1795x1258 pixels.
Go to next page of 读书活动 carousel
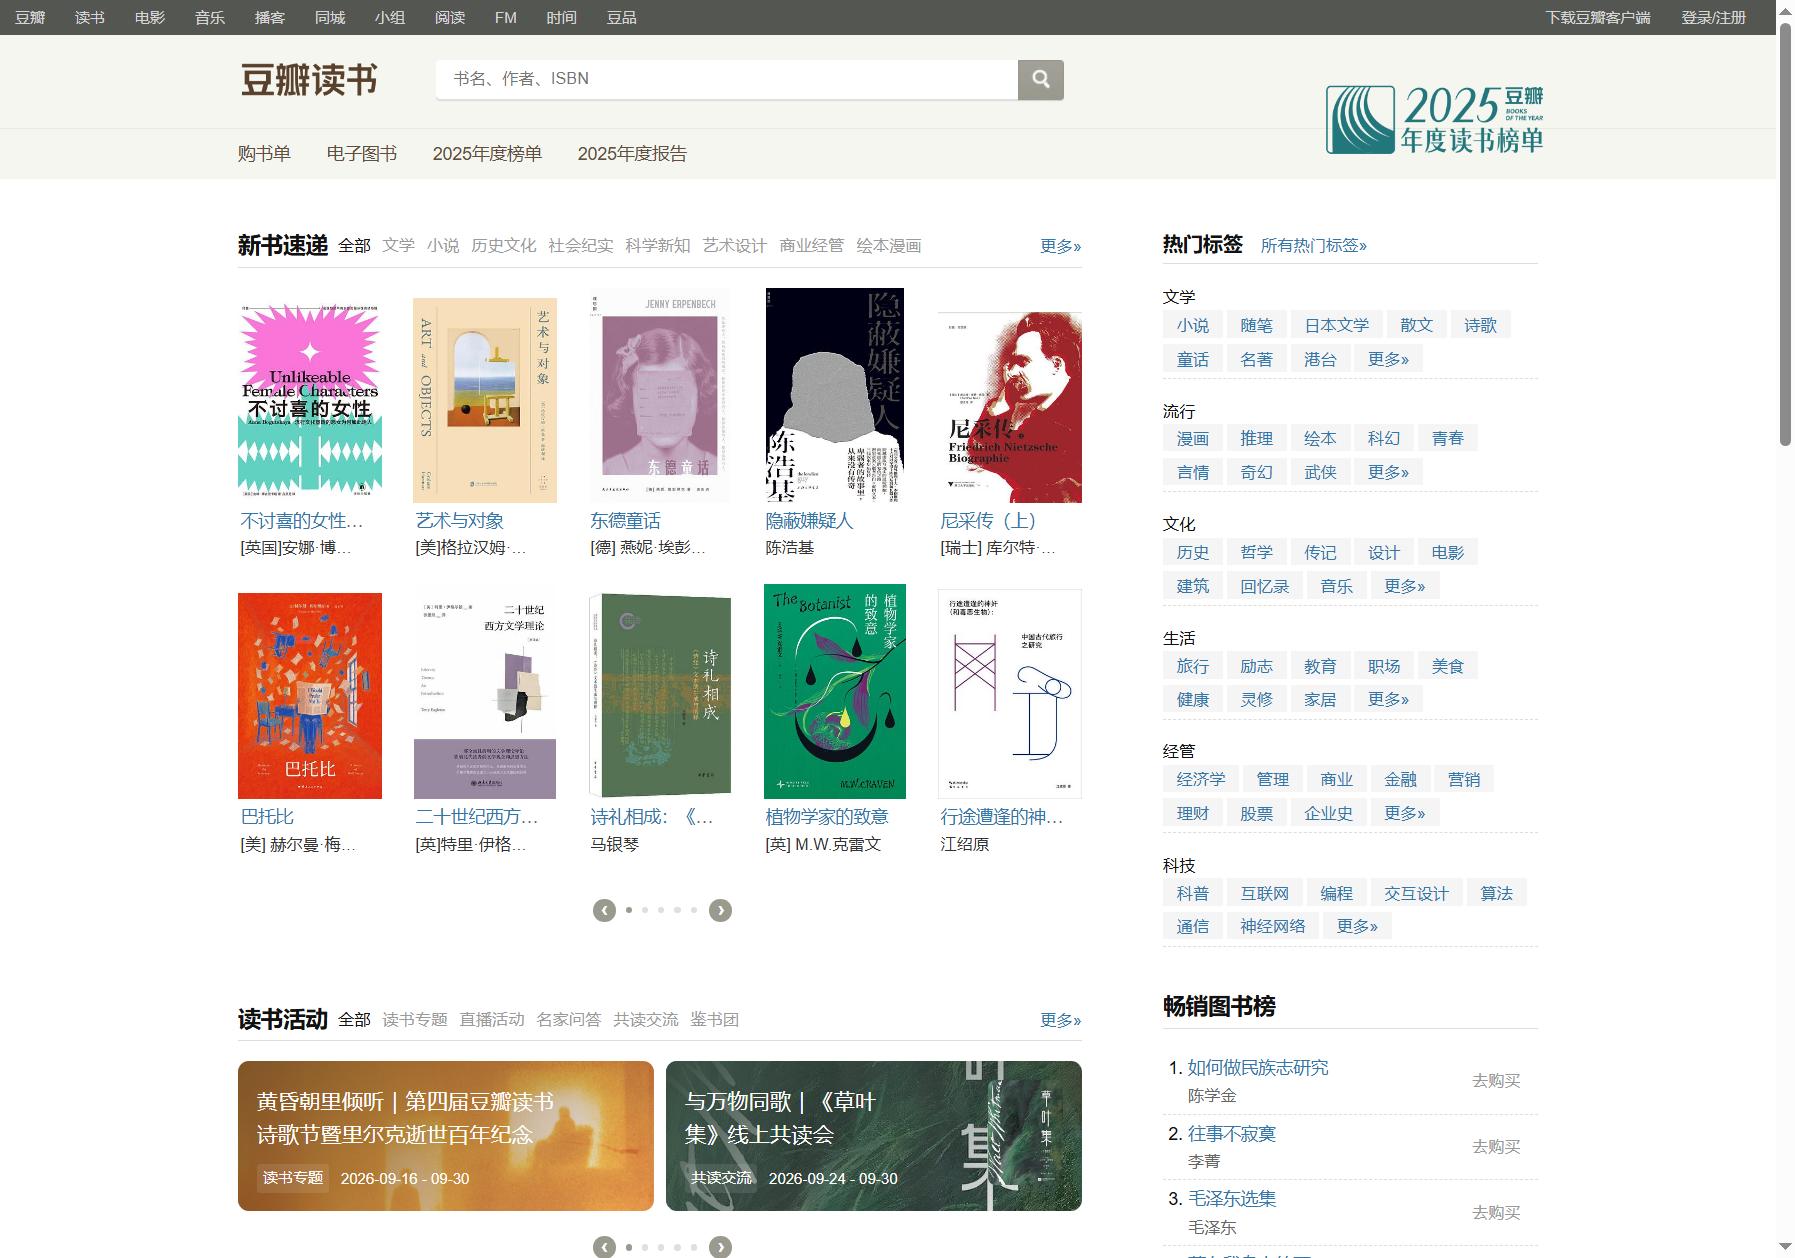coord(720,1247)
